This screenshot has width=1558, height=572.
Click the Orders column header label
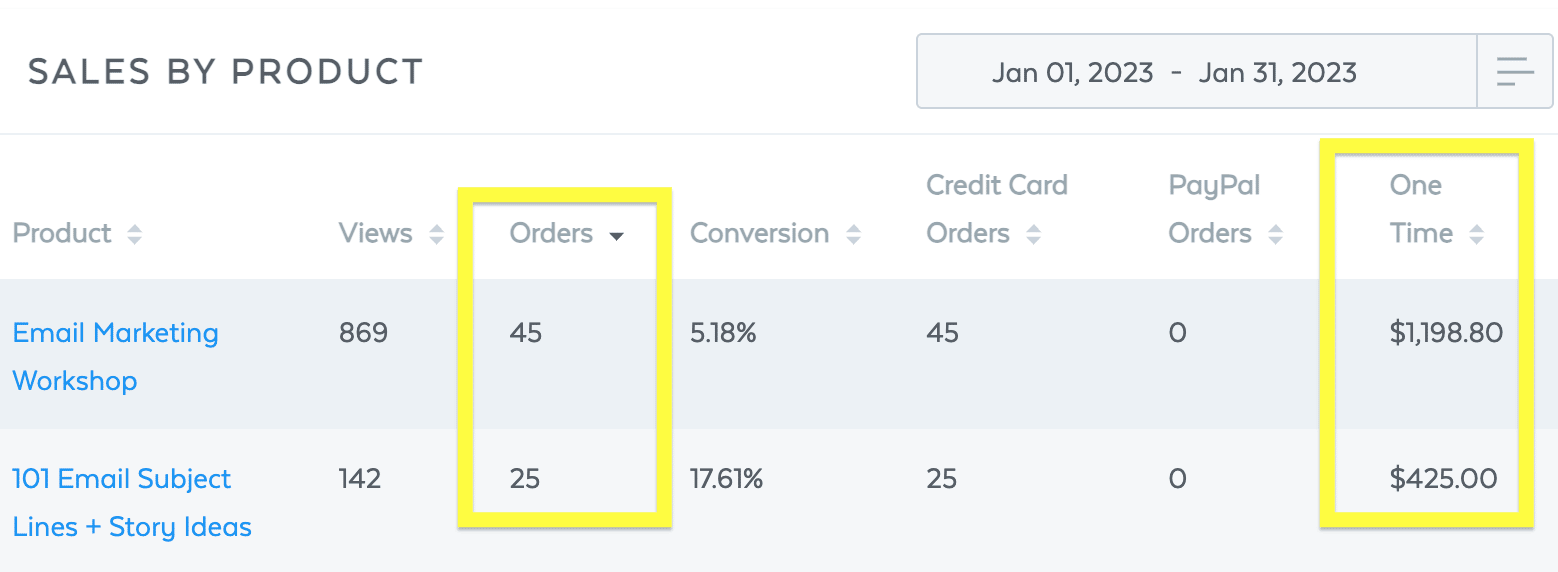click(x=551, y=233)
